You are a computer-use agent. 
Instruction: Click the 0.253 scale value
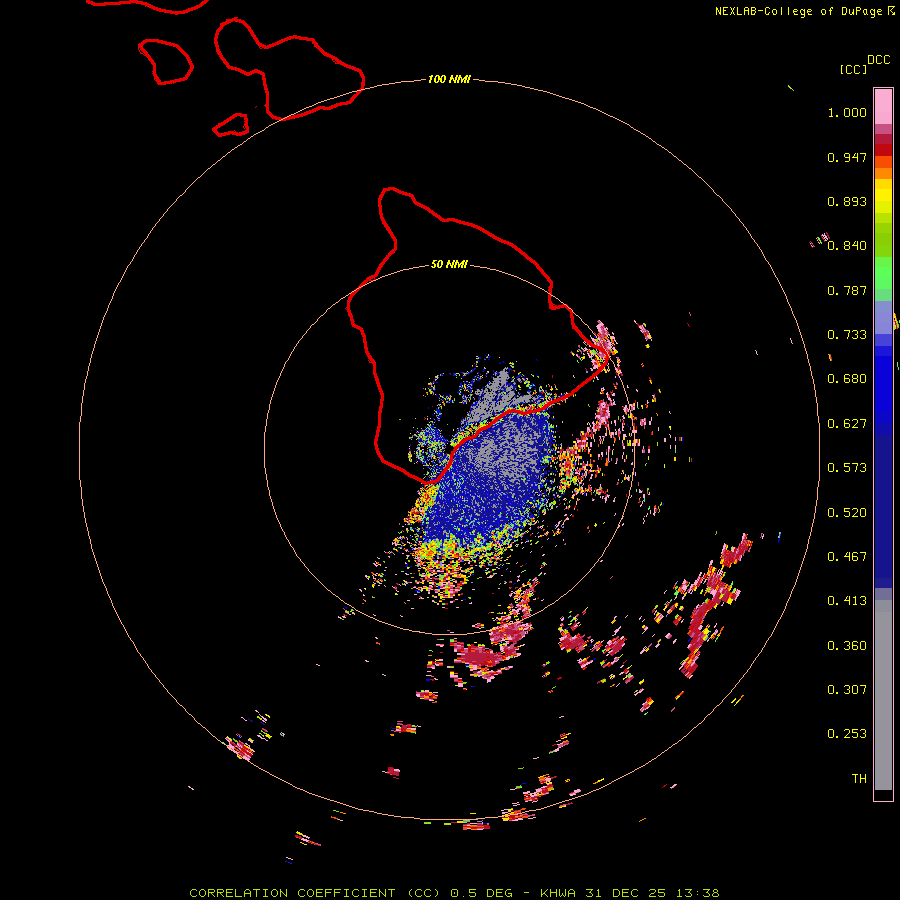tap(847, 734)
